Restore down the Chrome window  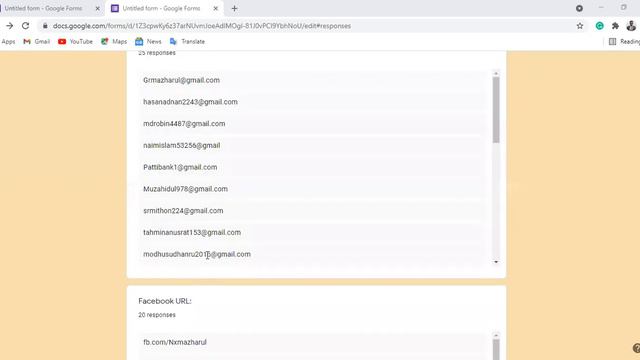coord(624,8)
